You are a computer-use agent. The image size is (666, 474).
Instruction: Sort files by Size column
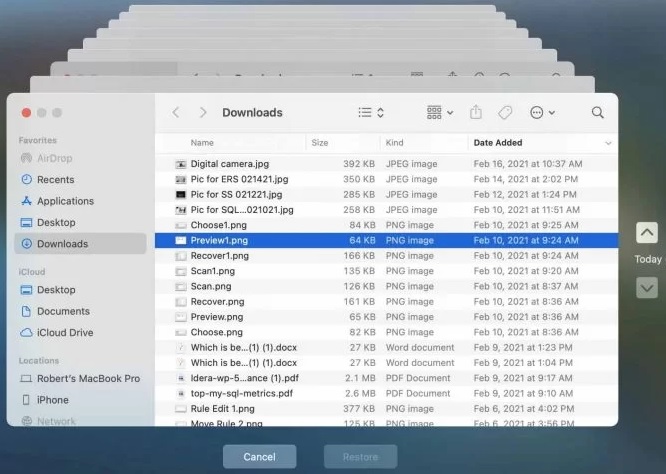click(x=319, y=143)
